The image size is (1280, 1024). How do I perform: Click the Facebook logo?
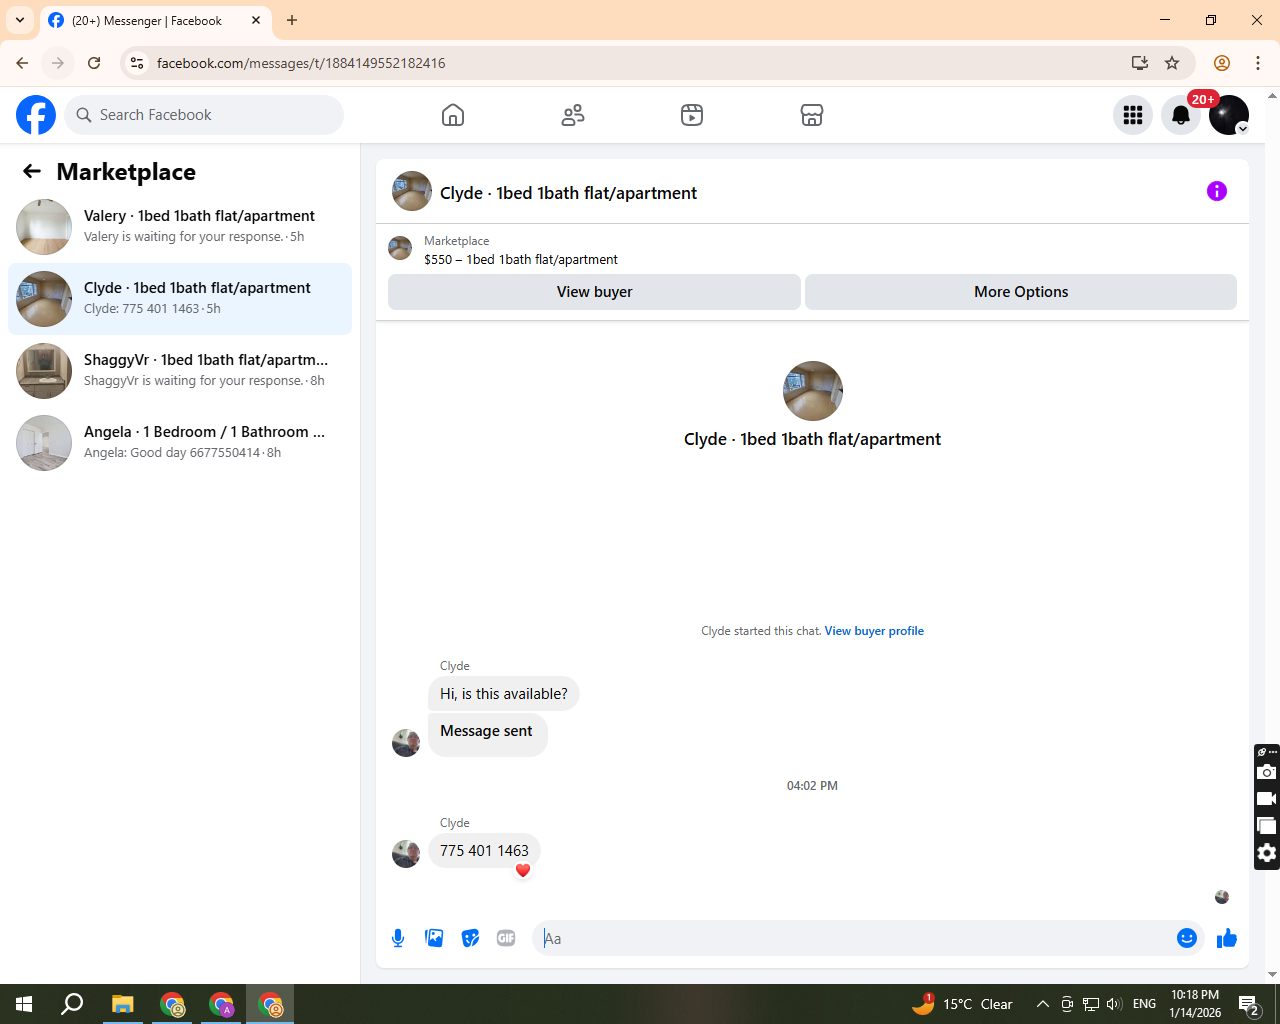[36, 115]
